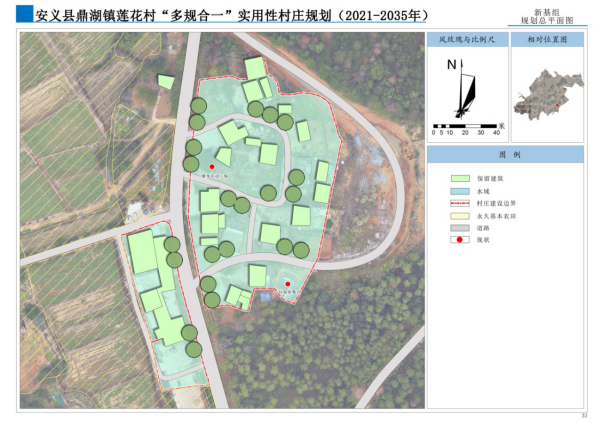602x426 pixels.
Task: Click the 图例 legend header
Action: click(x=509, y=156)
